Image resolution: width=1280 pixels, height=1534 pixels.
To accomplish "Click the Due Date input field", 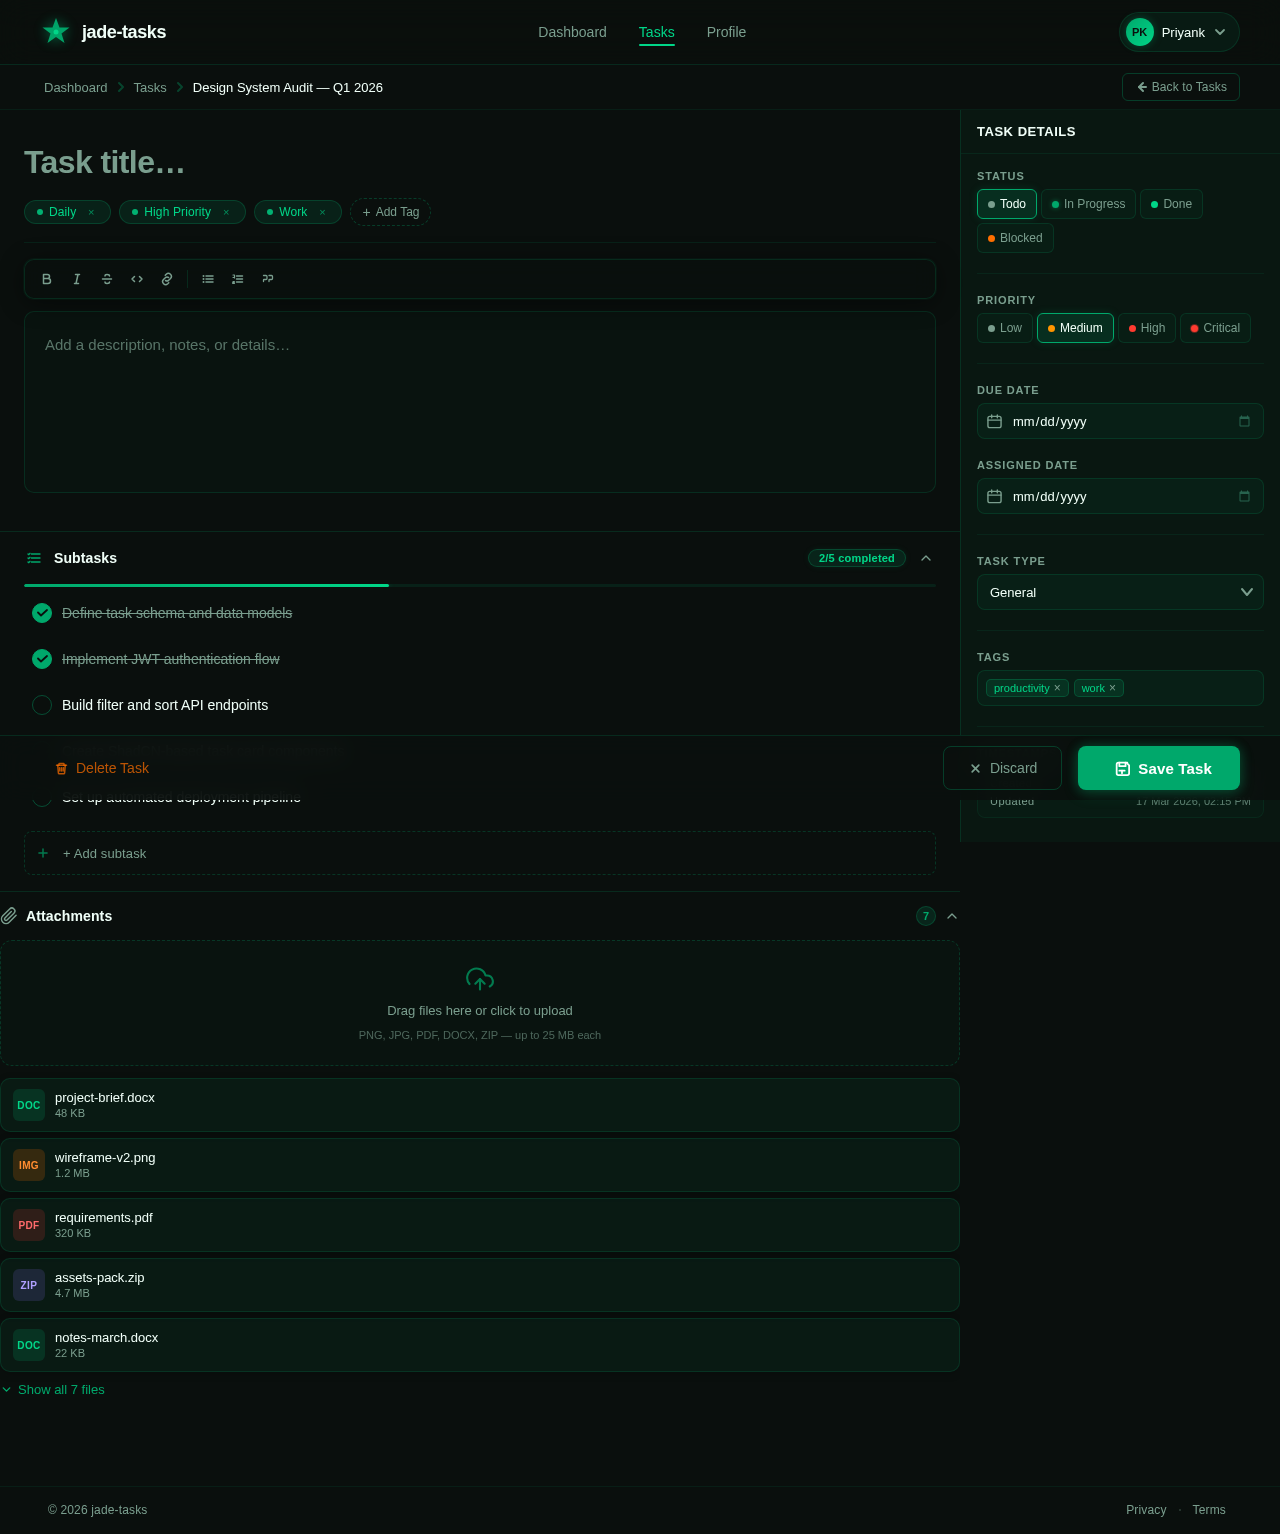I will pyautogui.click(x=1100, y=421).
